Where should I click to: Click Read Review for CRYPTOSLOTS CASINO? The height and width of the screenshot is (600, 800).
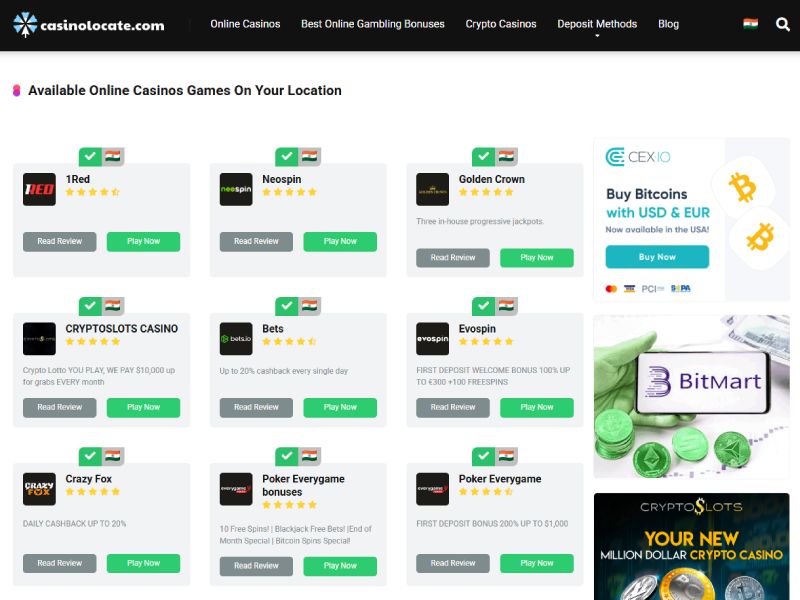60,407
